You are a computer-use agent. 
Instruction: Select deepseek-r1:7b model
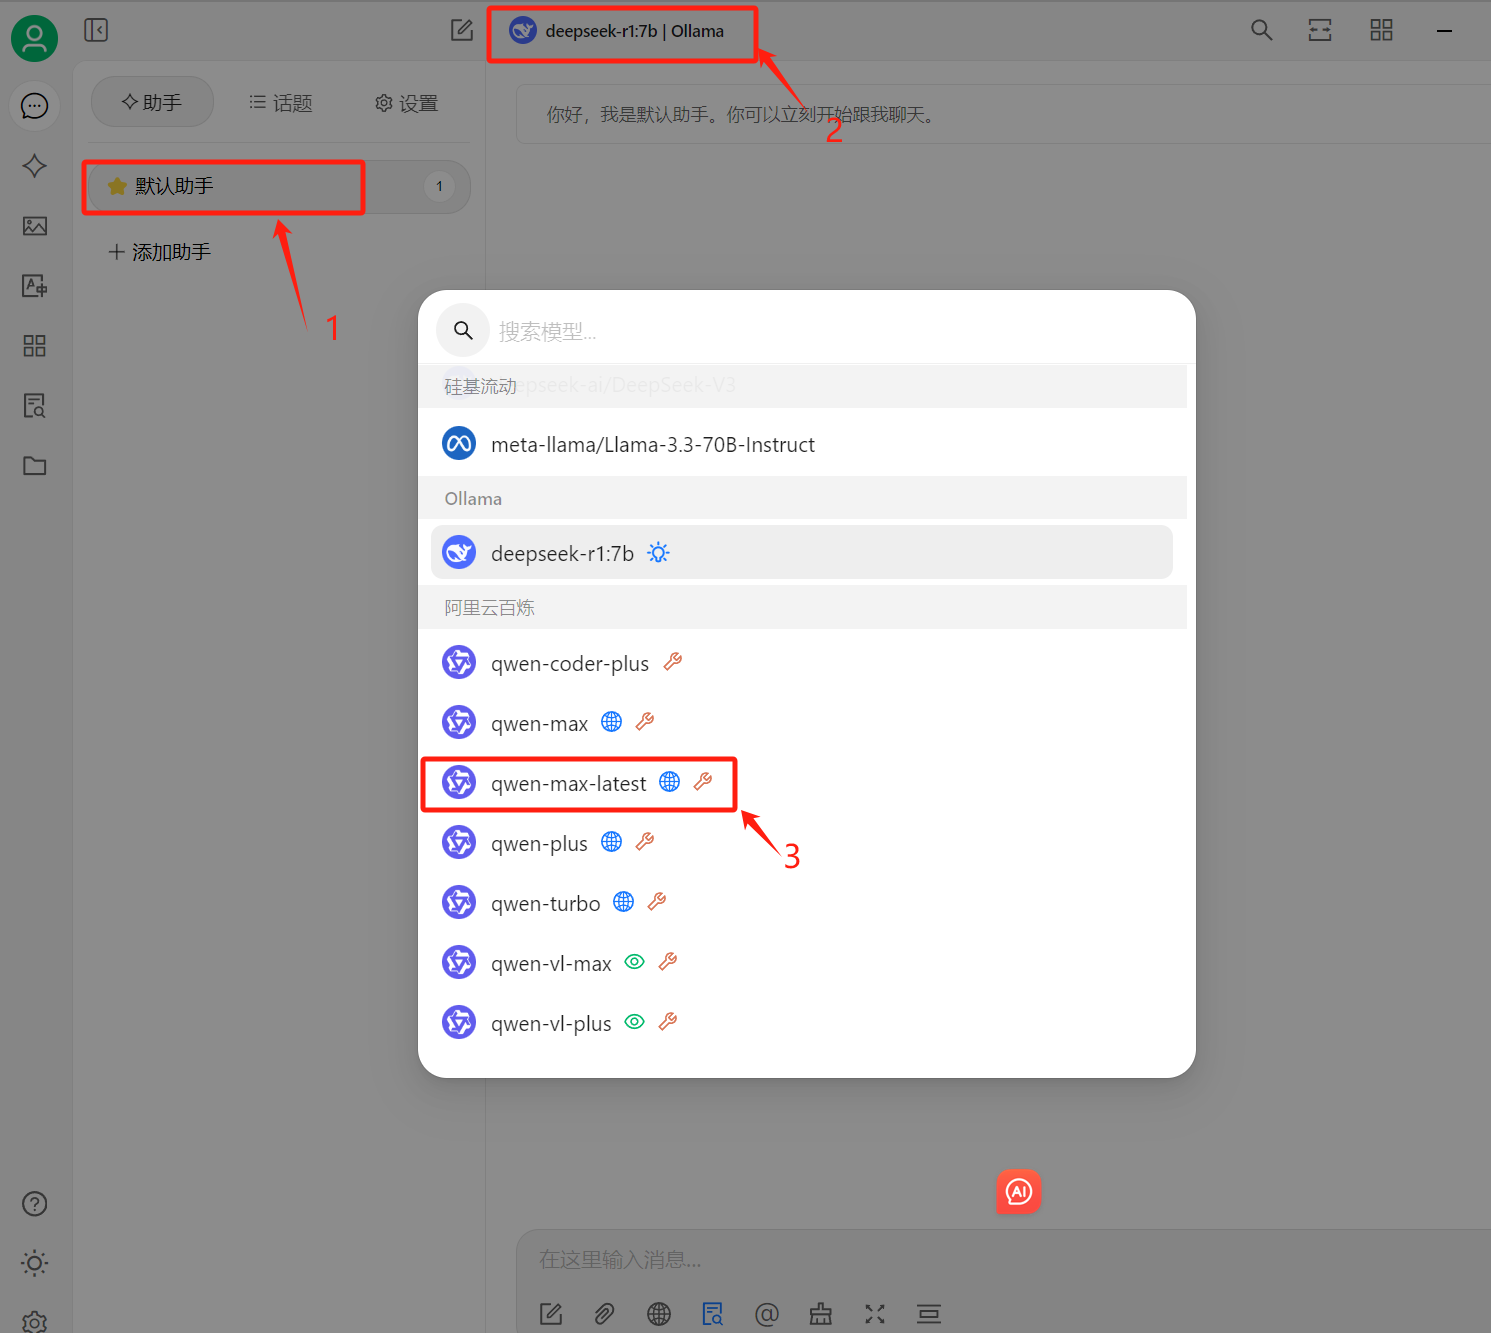click(x=802, y=553)
